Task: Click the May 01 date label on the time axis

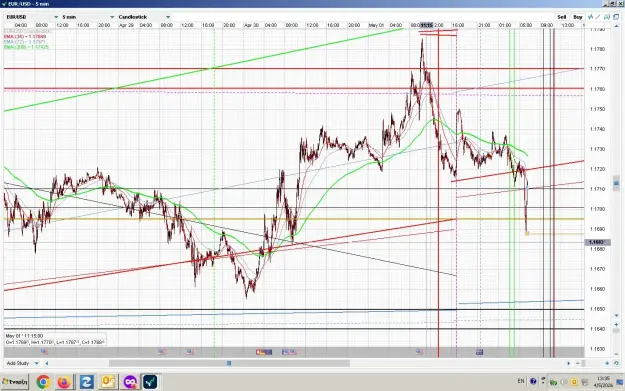Action: click(376, 25)
